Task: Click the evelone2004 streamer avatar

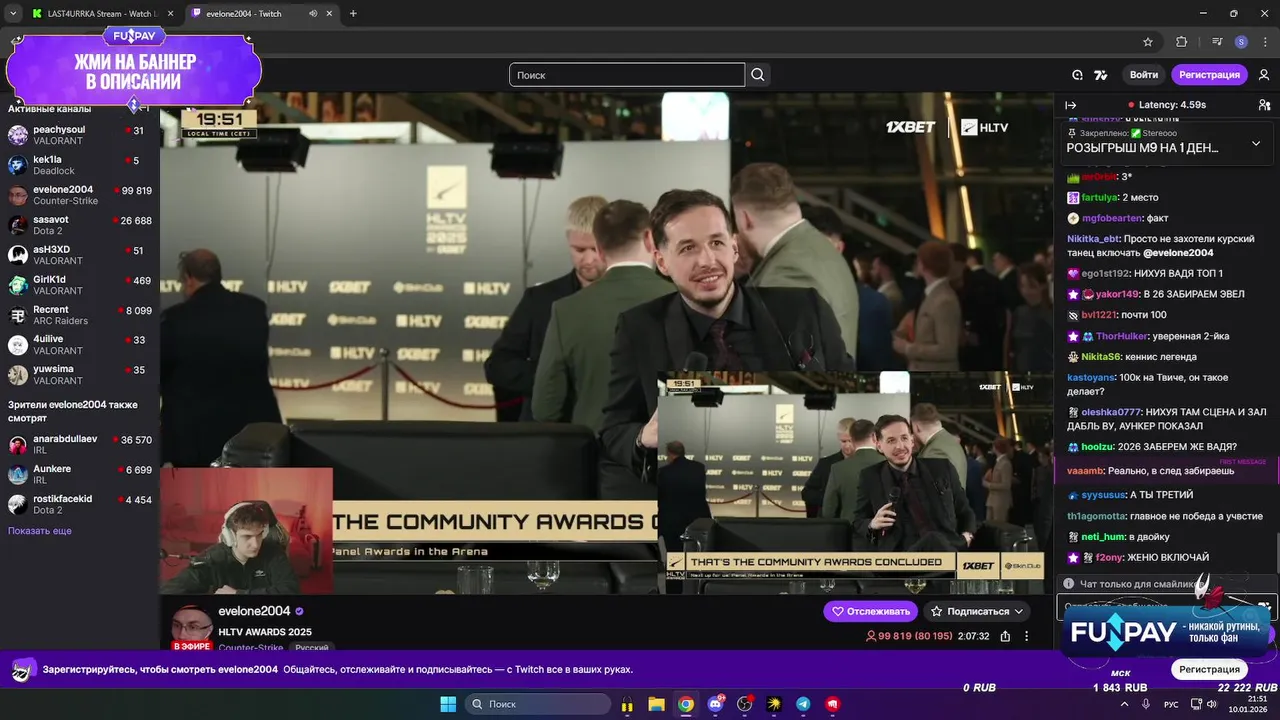Action: tap(190, 625)
